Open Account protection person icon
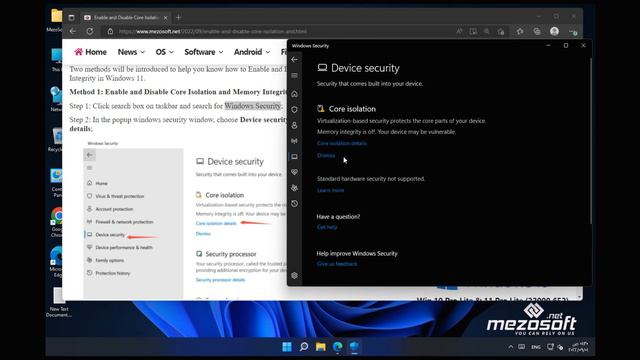640x360 pixels. [294, 125]
